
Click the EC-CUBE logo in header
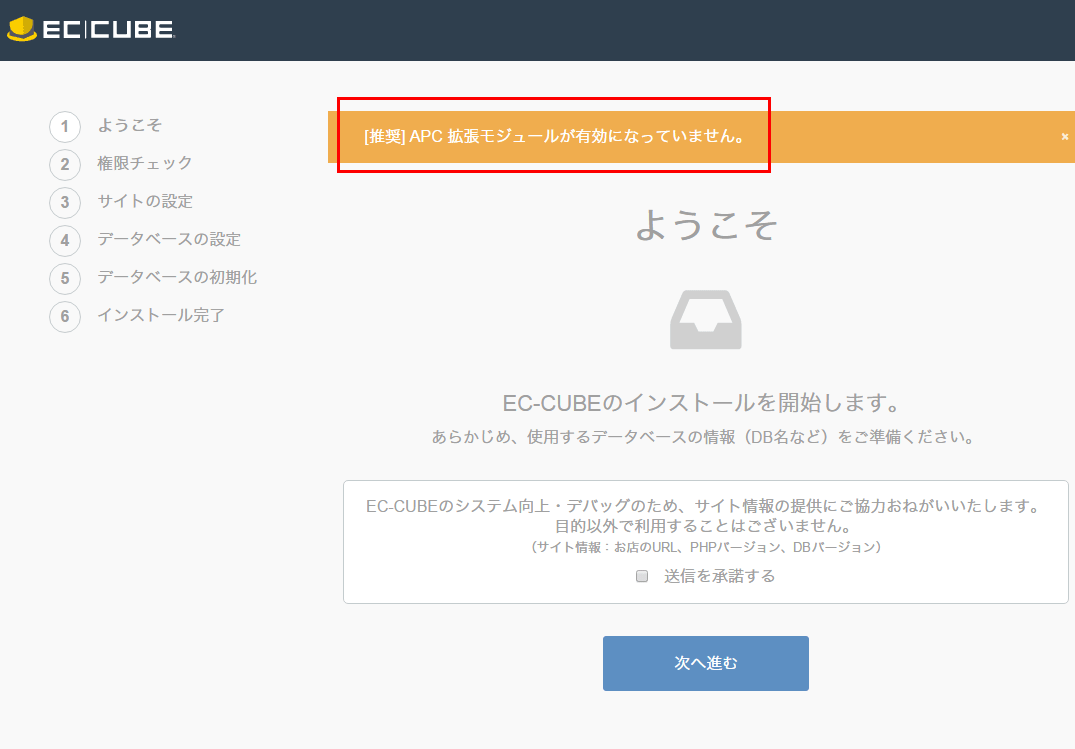coord(91,29)
